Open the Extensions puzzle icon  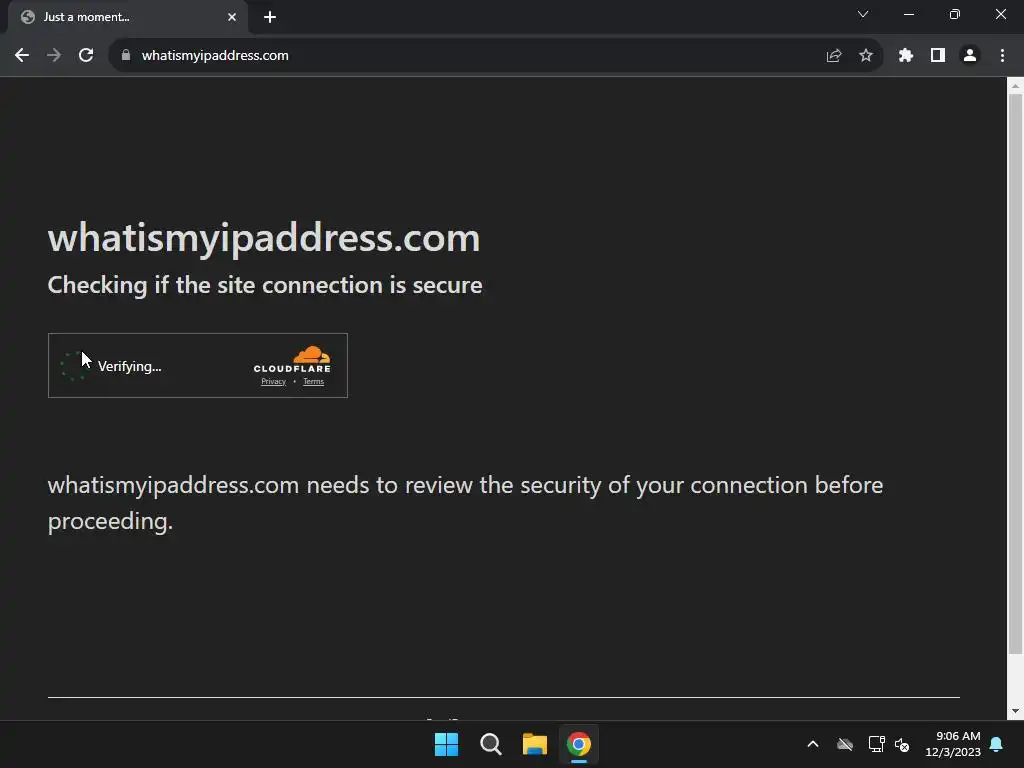click(905, 56)
